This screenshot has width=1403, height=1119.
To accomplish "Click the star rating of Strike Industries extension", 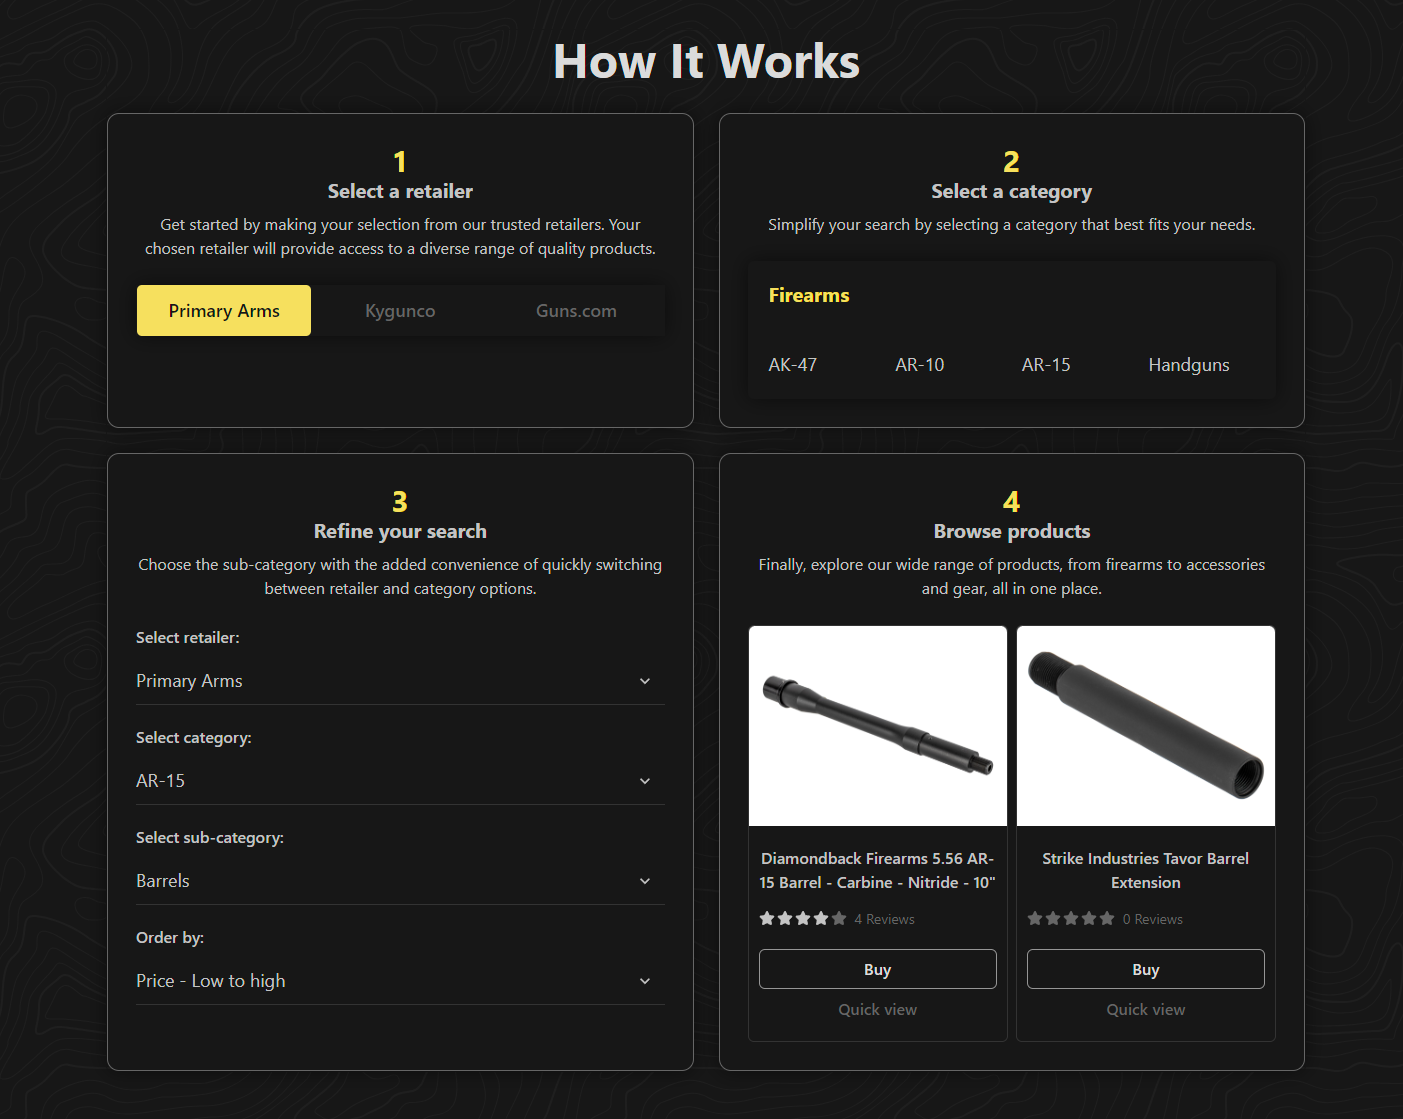I will [1071, 919].
